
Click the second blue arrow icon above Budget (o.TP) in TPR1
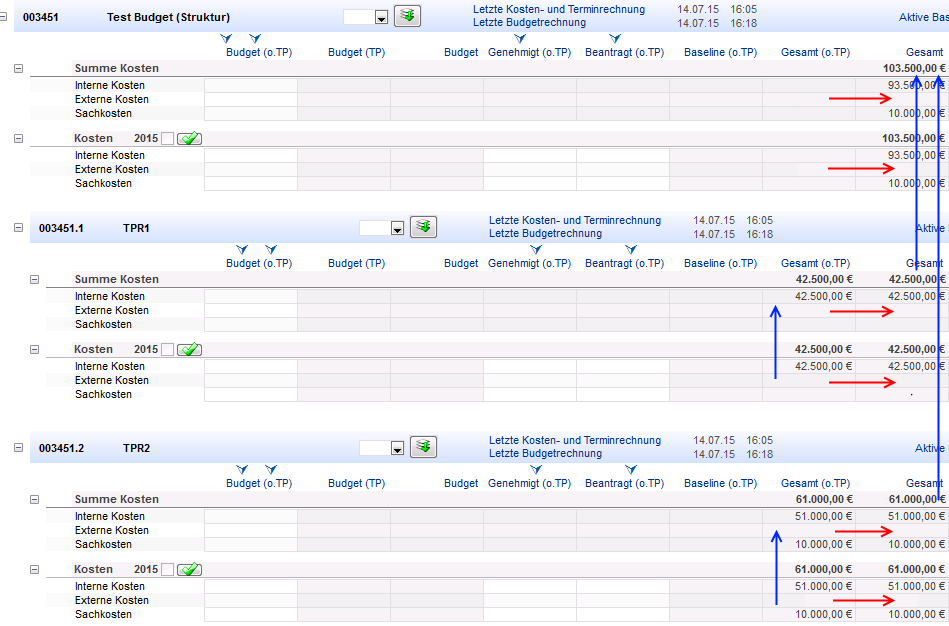pyautogui.click(x=271, y=249)
